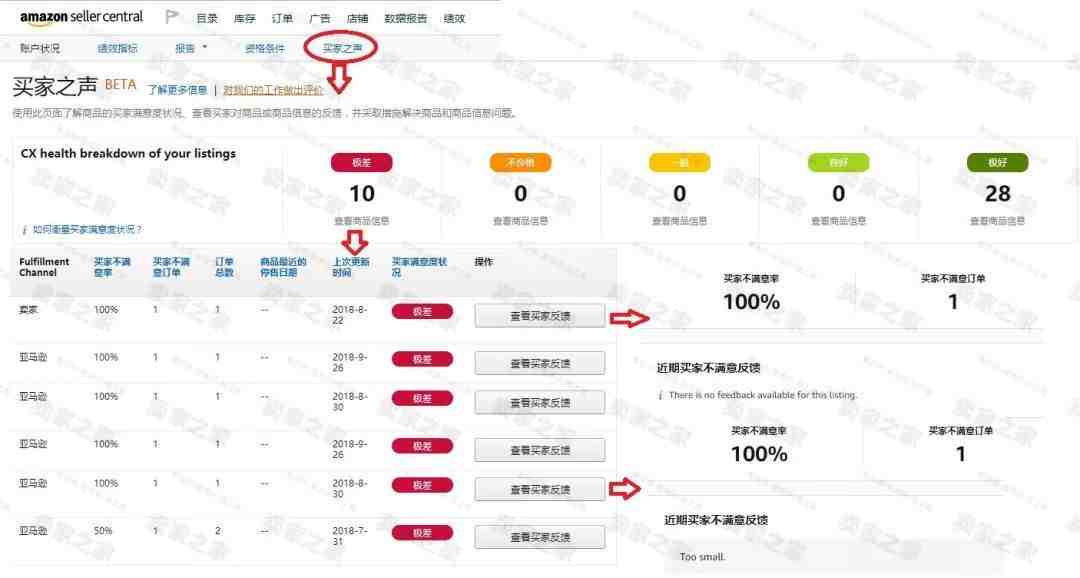
Task: Click the dark green 极好 badge above 28
Action: pyautogui.click(x=998, y=163)
